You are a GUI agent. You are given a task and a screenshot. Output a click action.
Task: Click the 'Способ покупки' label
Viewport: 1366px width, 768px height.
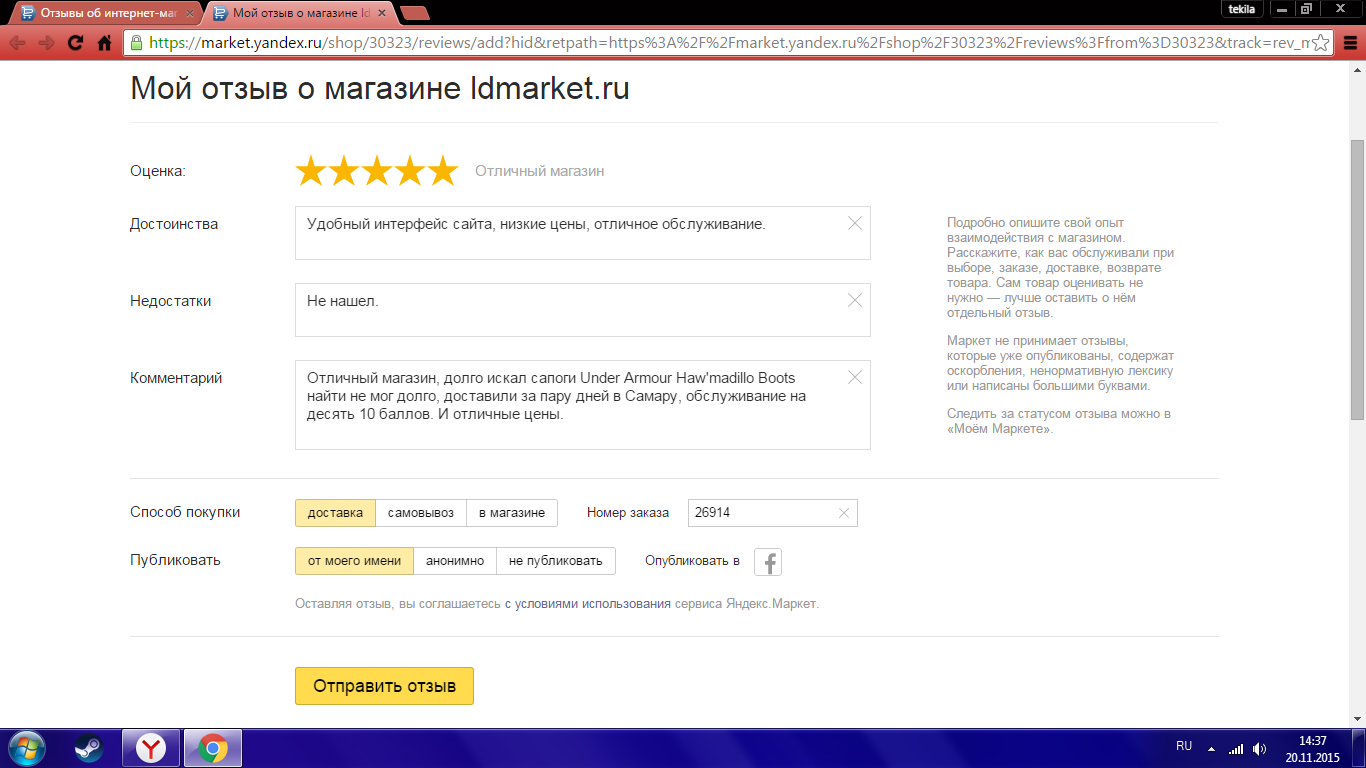coord(185,513)
